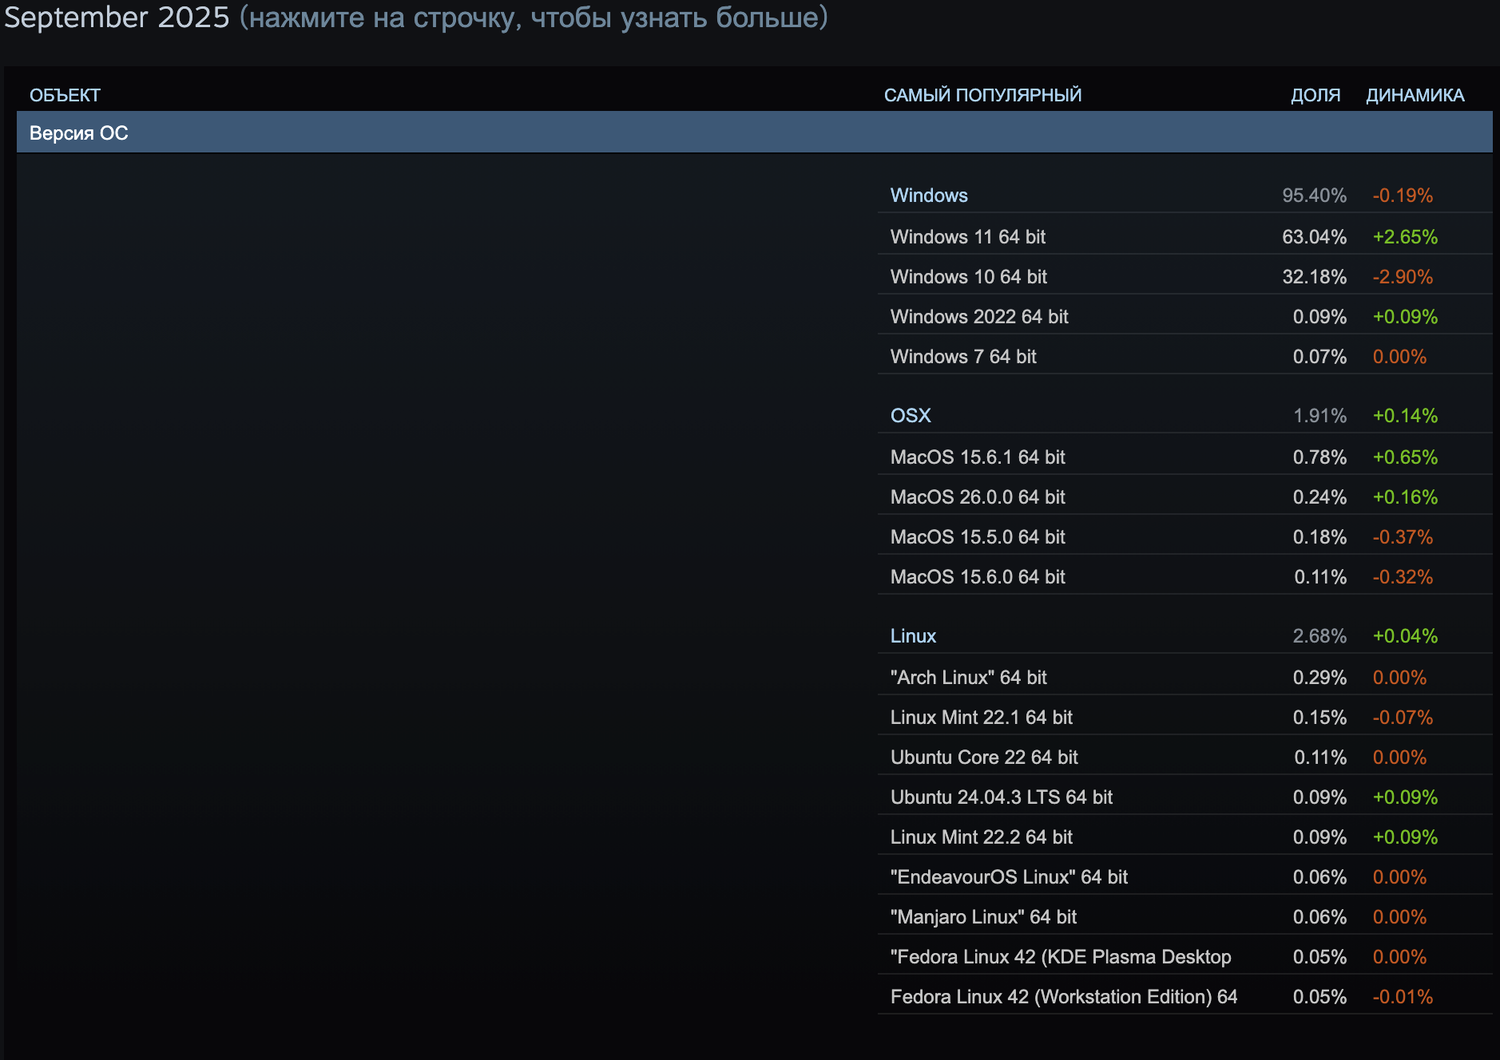This screenshot has height=1060, width=1500.
Task: Select the Windows 11 64 bit row
Action: 1185,237
